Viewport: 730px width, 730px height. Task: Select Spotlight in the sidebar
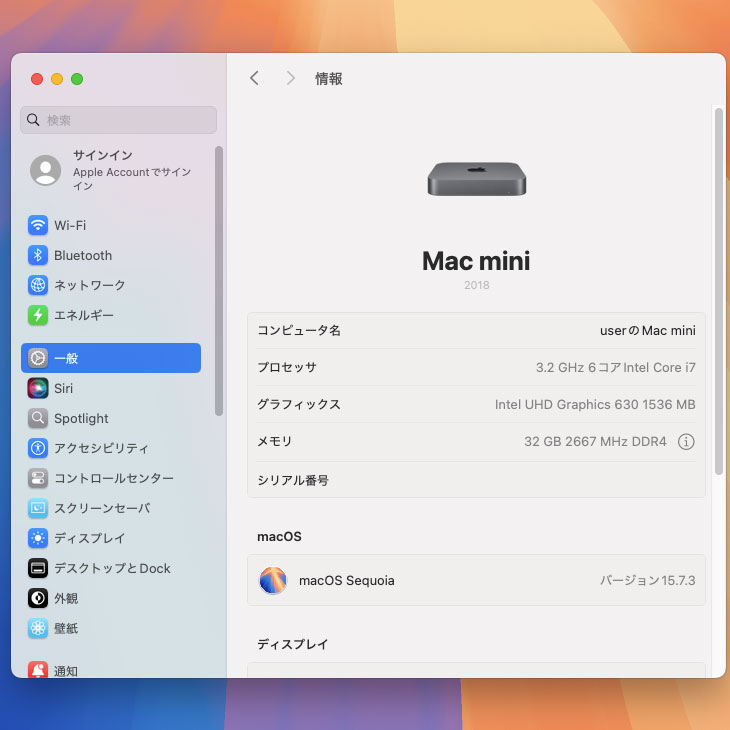[x=81, y=418]
